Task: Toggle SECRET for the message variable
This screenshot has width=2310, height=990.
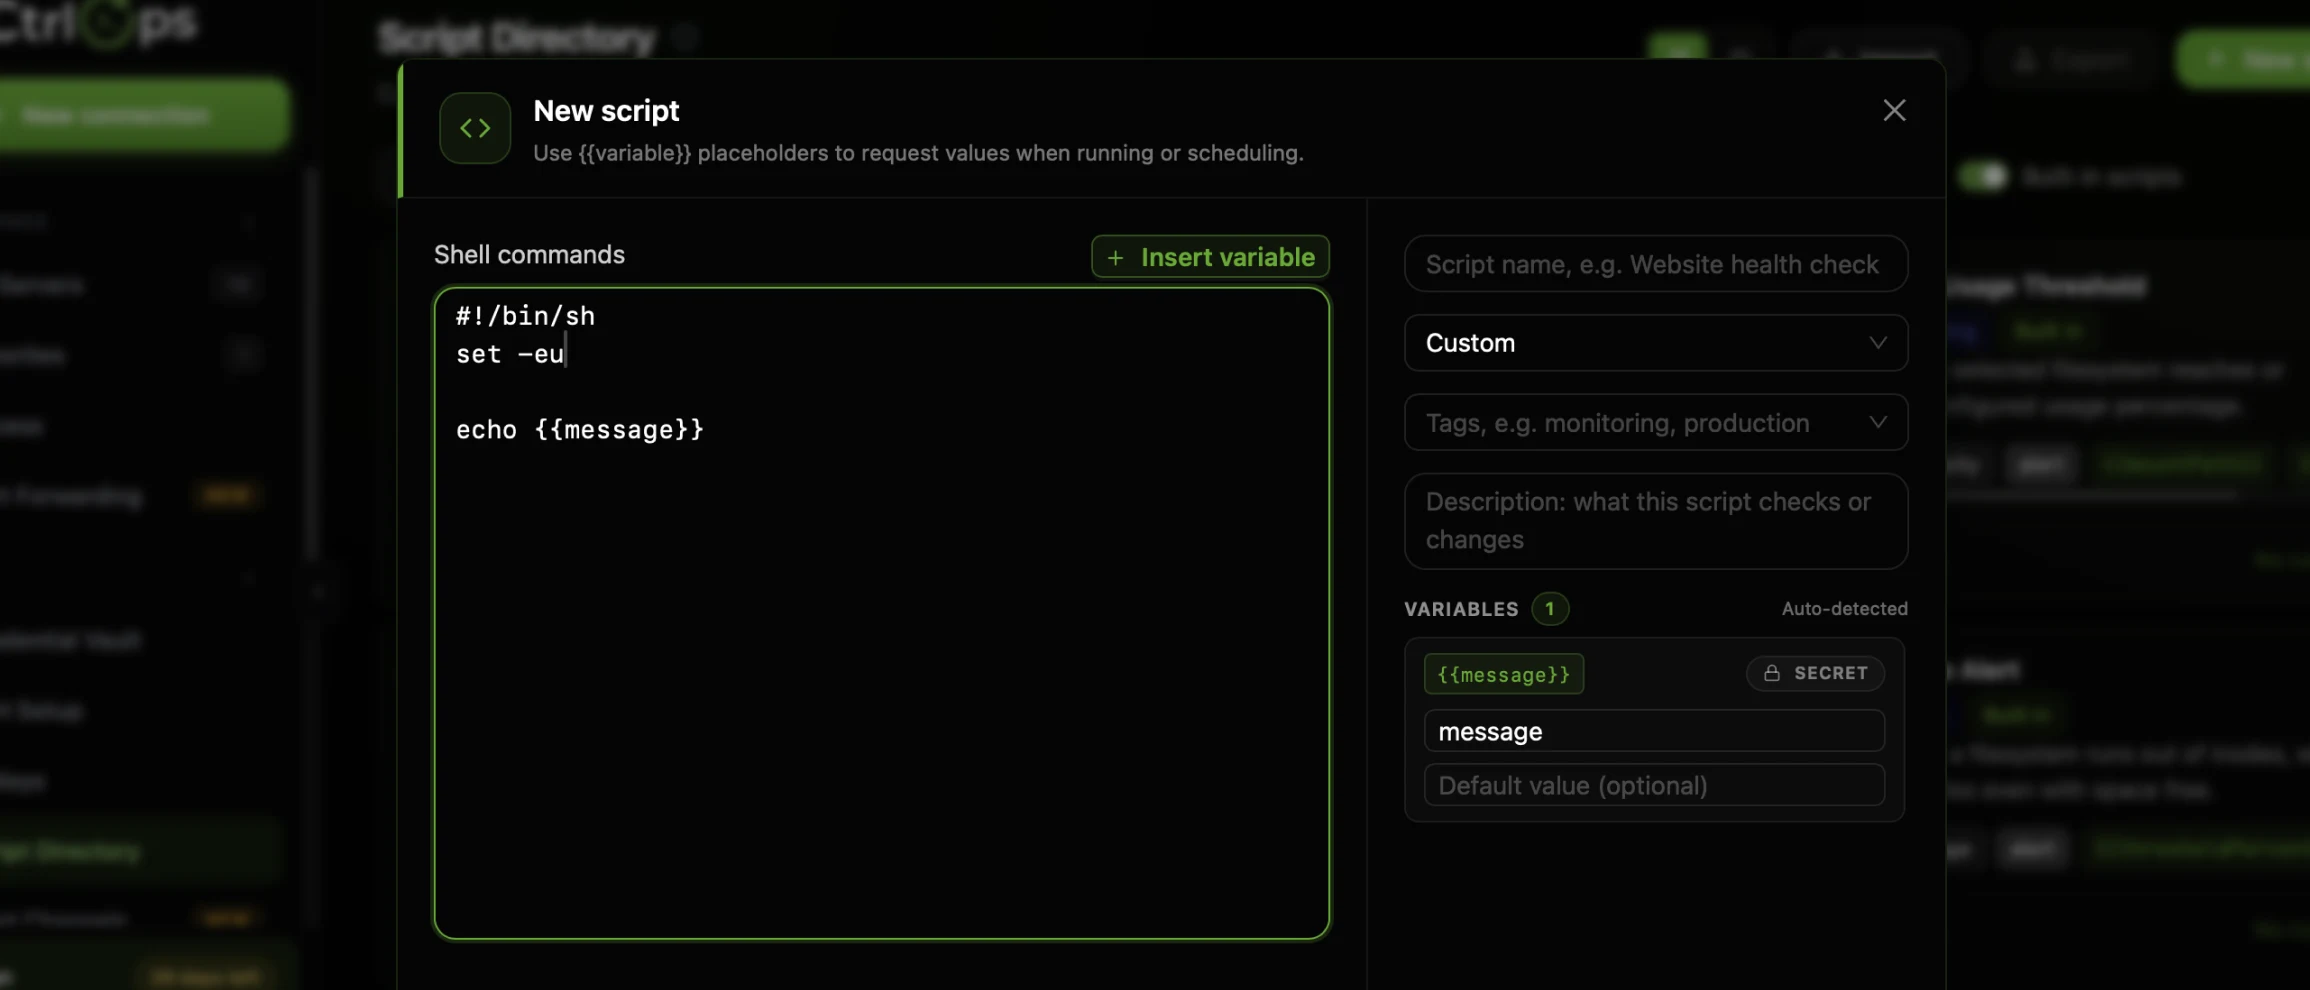Action: (x=1815, y=673)
